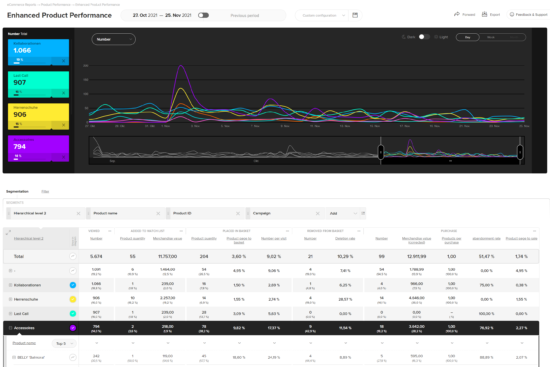This screenshot has height=367, width=550.
Task: Expand the '-' row
Action: (10, 271)
